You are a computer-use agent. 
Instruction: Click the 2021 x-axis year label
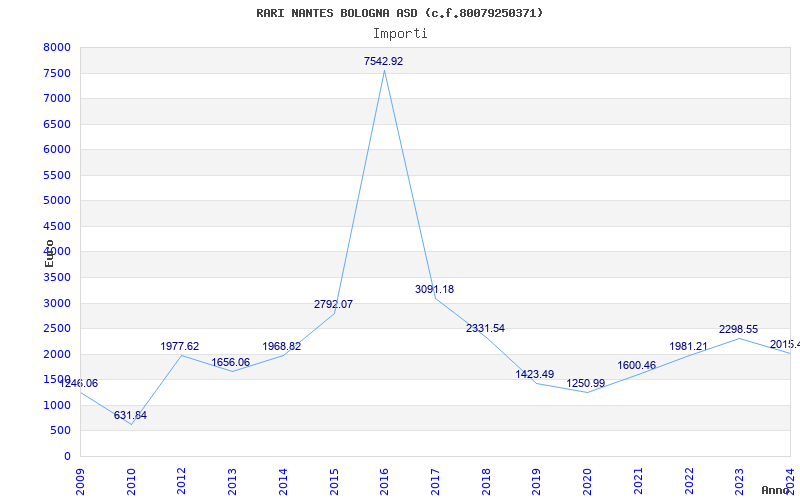(x=638, y=481)
